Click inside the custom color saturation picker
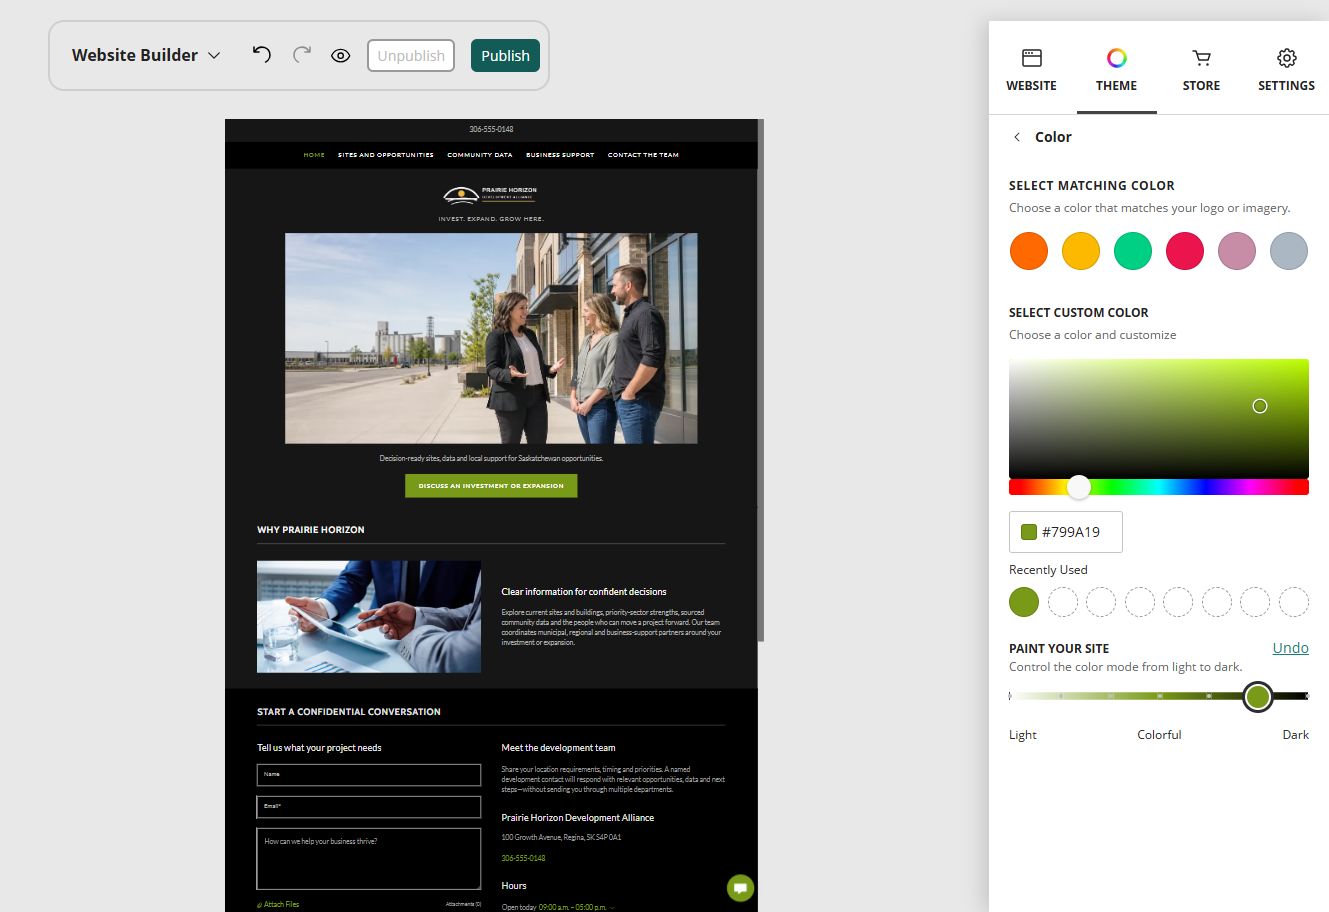Viewport: 1329px width, 912px height. pos(1159,418)
